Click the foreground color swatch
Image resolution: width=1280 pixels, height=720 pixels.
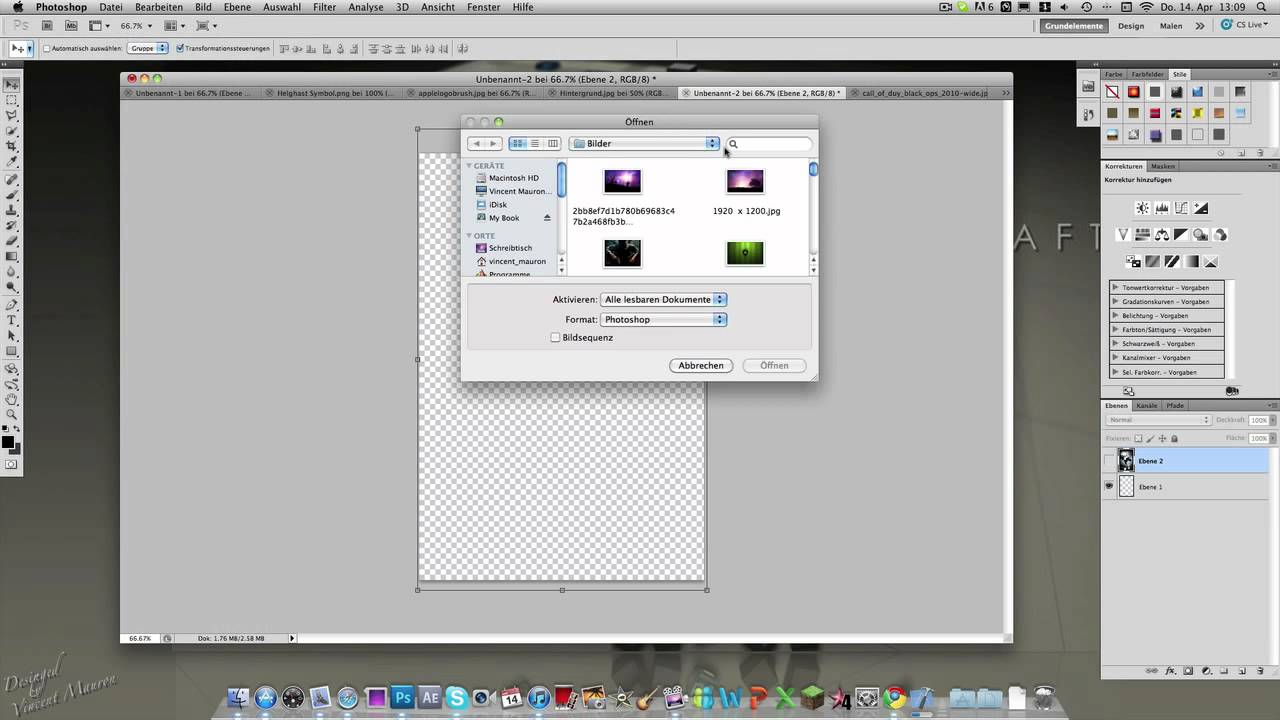8,441
